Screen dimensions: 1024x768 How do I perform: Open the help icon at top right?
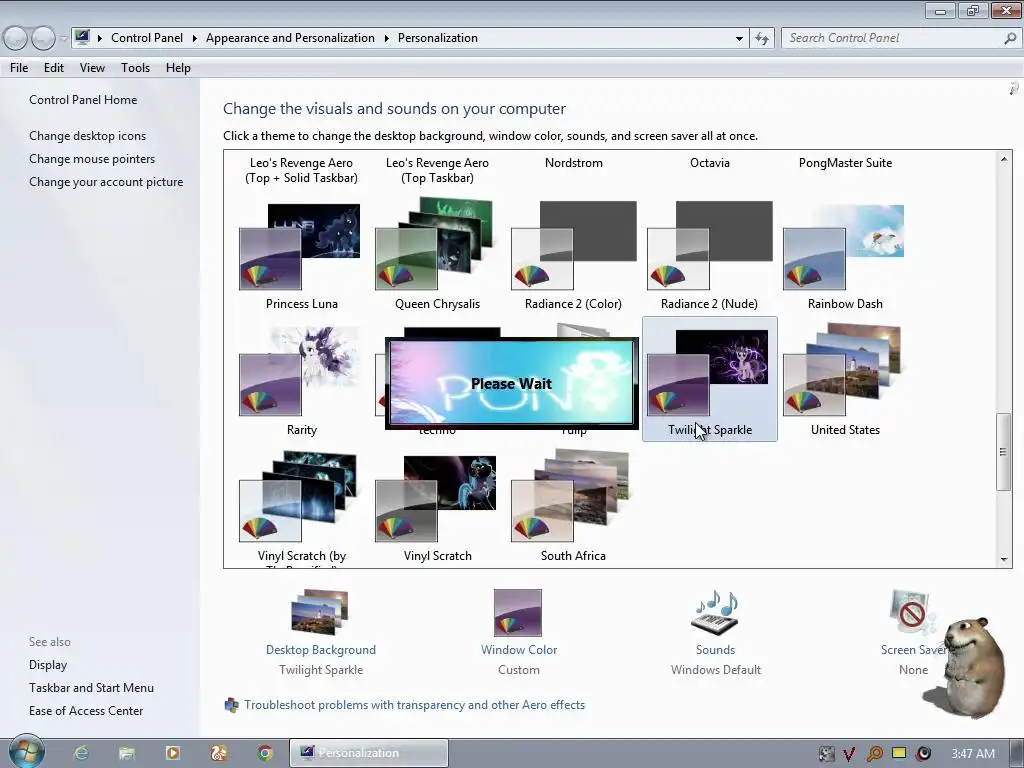click(x=1014, y=88)
